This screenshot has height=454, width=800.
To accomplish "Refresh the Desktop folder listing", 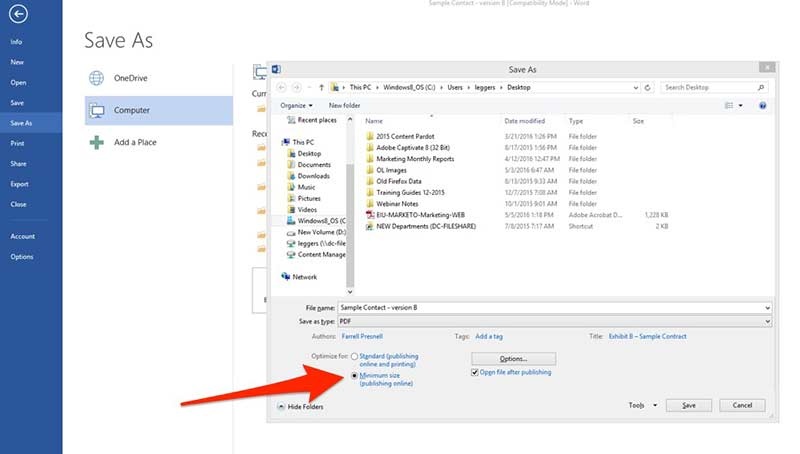I will pos(649,87).
